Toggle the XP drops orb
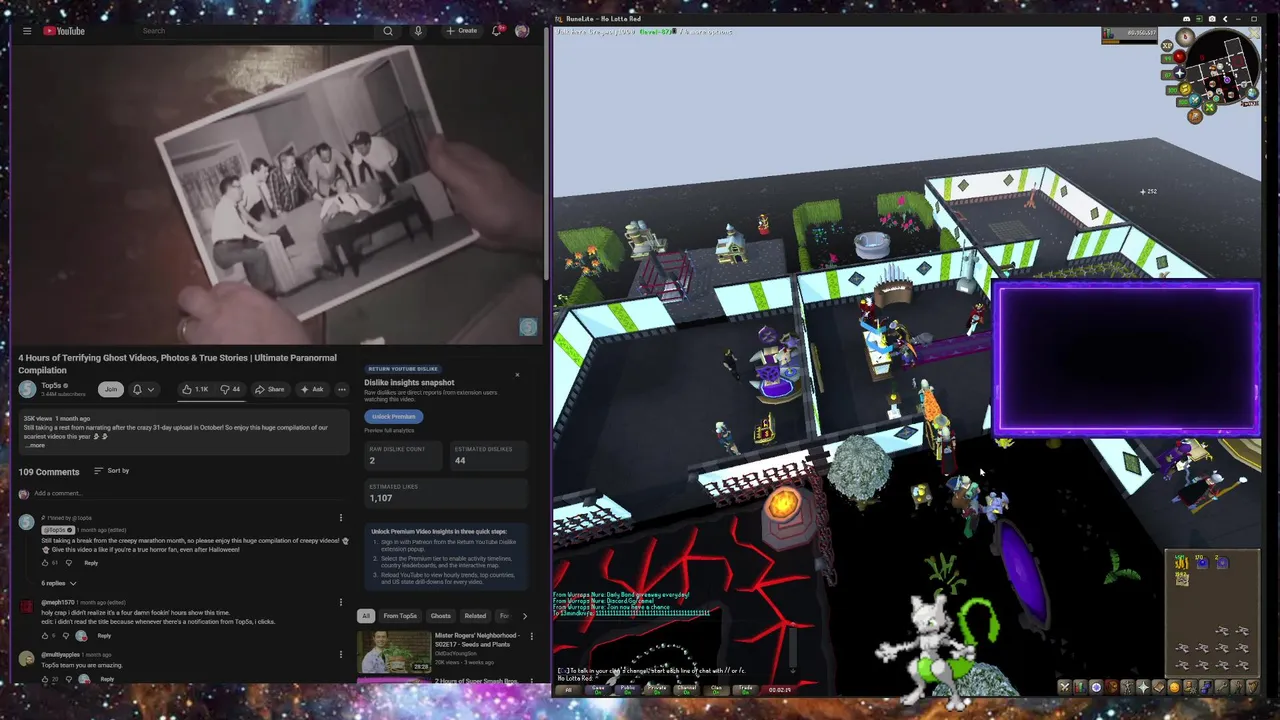Screen dimensions: 1280x720 [x=1167, y=45]
